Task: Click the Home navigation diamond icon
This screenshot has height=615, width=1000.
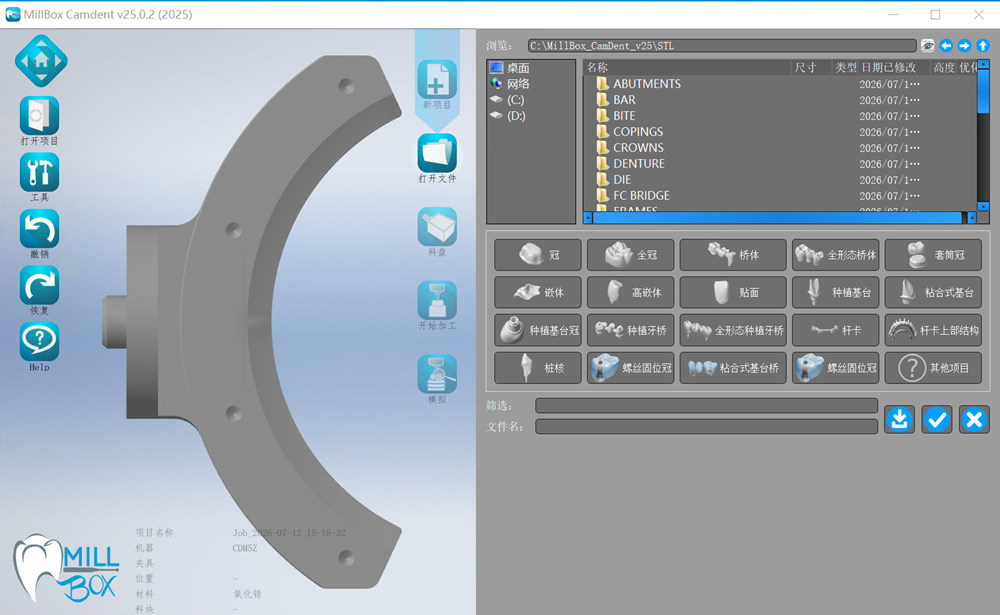Action: tap(41, 61)
